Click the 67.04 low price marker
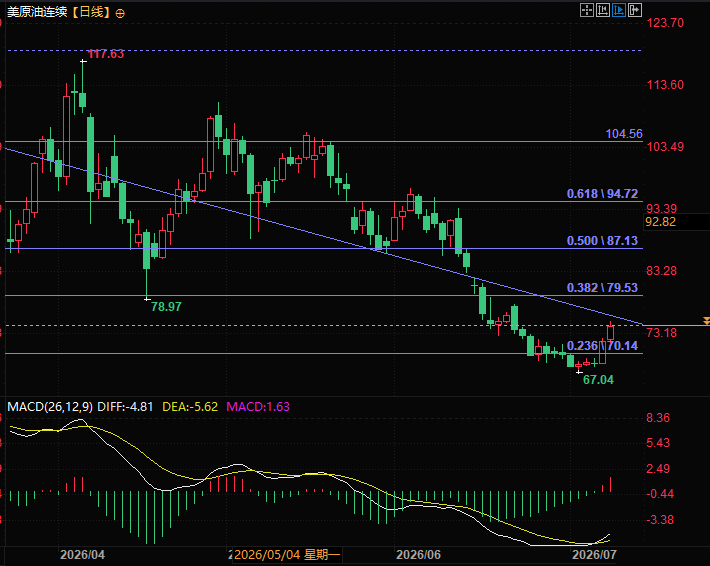Viewport: 710px width, 566px height. coord(598,380)
